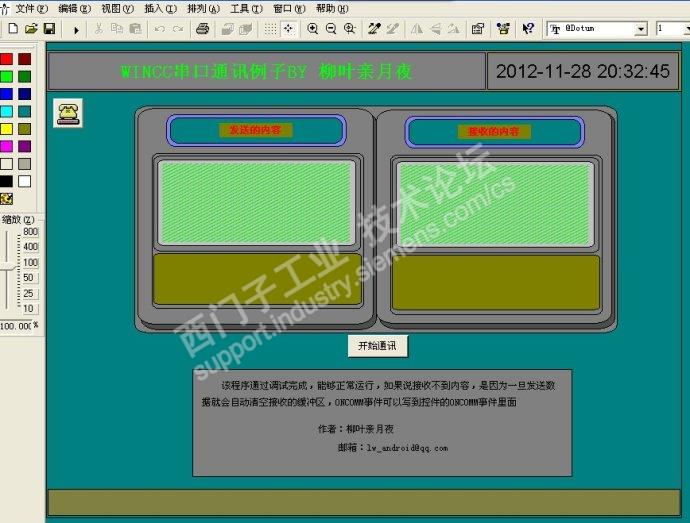Click the rotate object icon
This screenshot has height=523, width=690.
(x=453, y=29)
